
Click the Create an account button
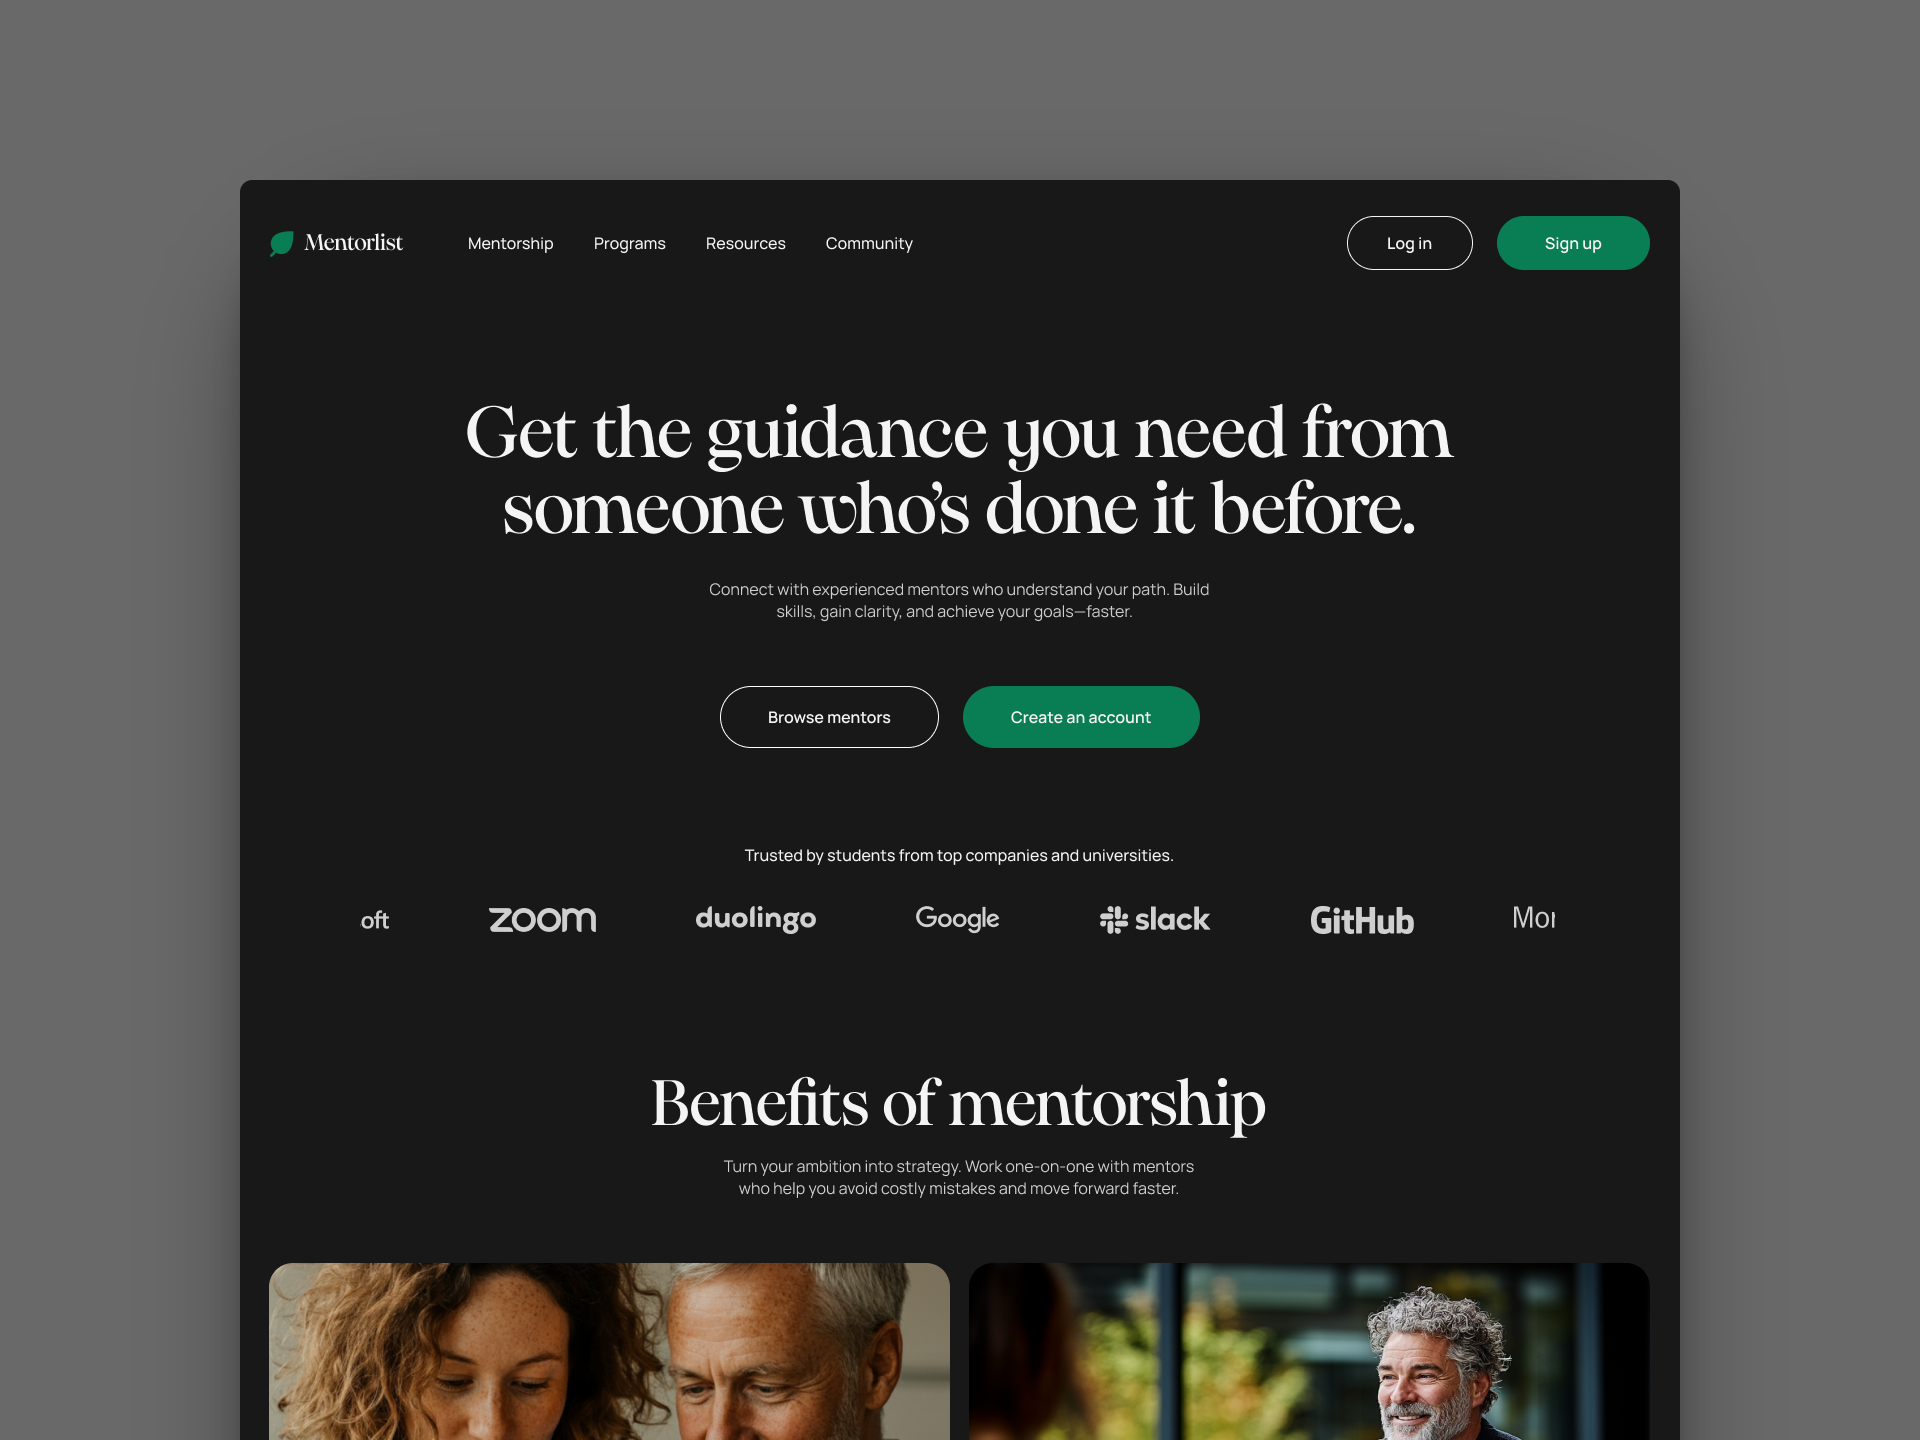pyautogui.click(x=1081, y=717)
